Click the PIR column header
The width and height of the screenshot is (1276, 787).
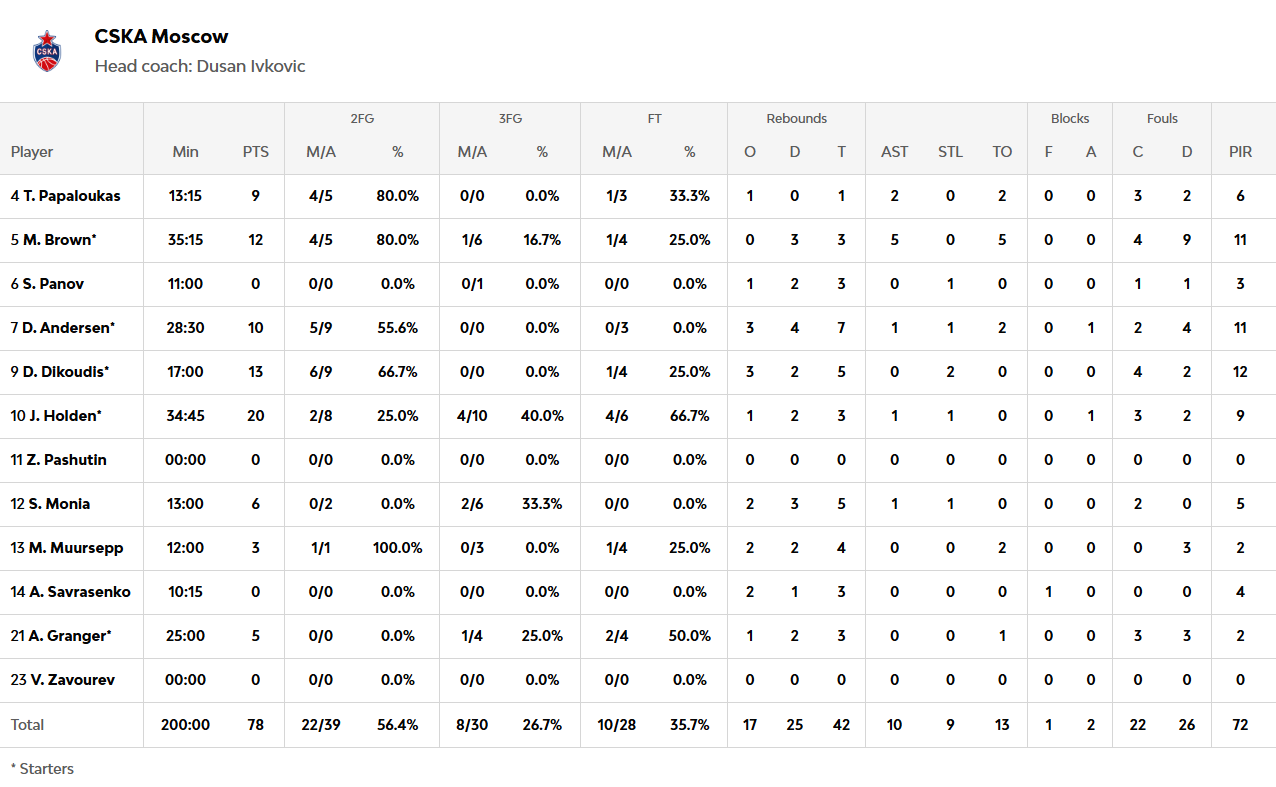pyautogui.click(x=1241, y=152)
